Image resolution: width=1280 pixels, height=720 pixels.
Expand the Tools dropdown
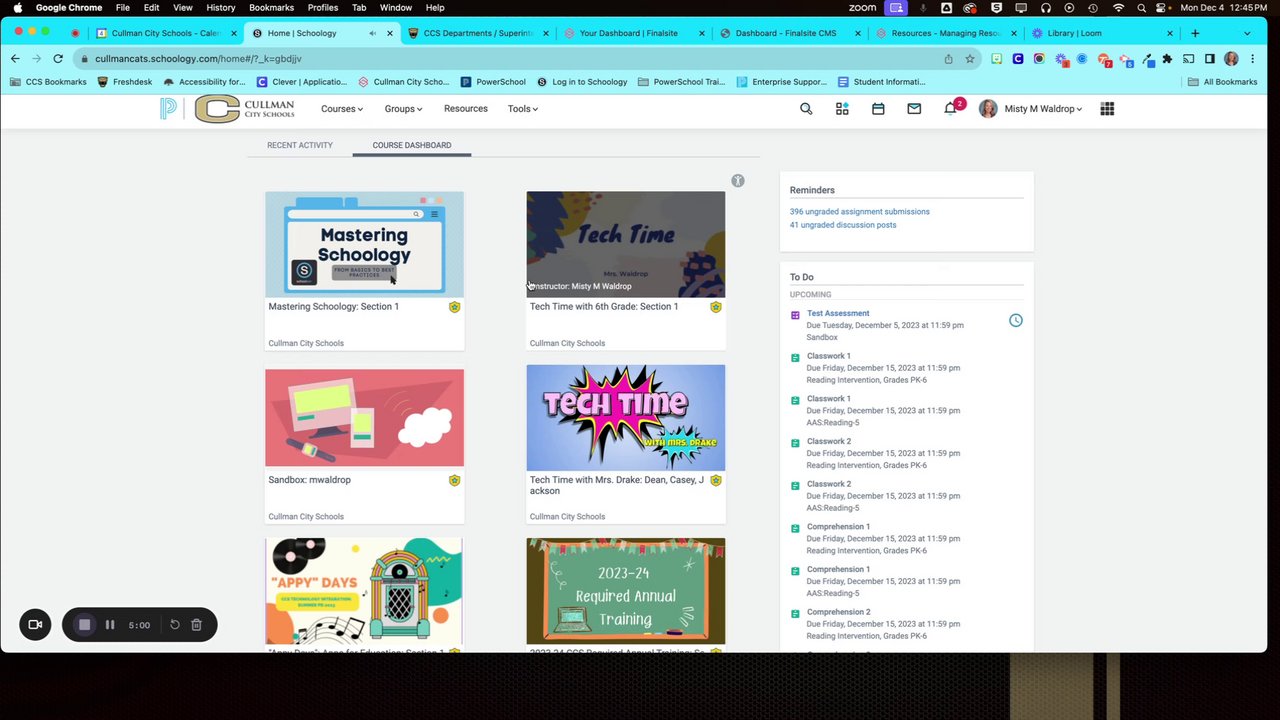523,109
